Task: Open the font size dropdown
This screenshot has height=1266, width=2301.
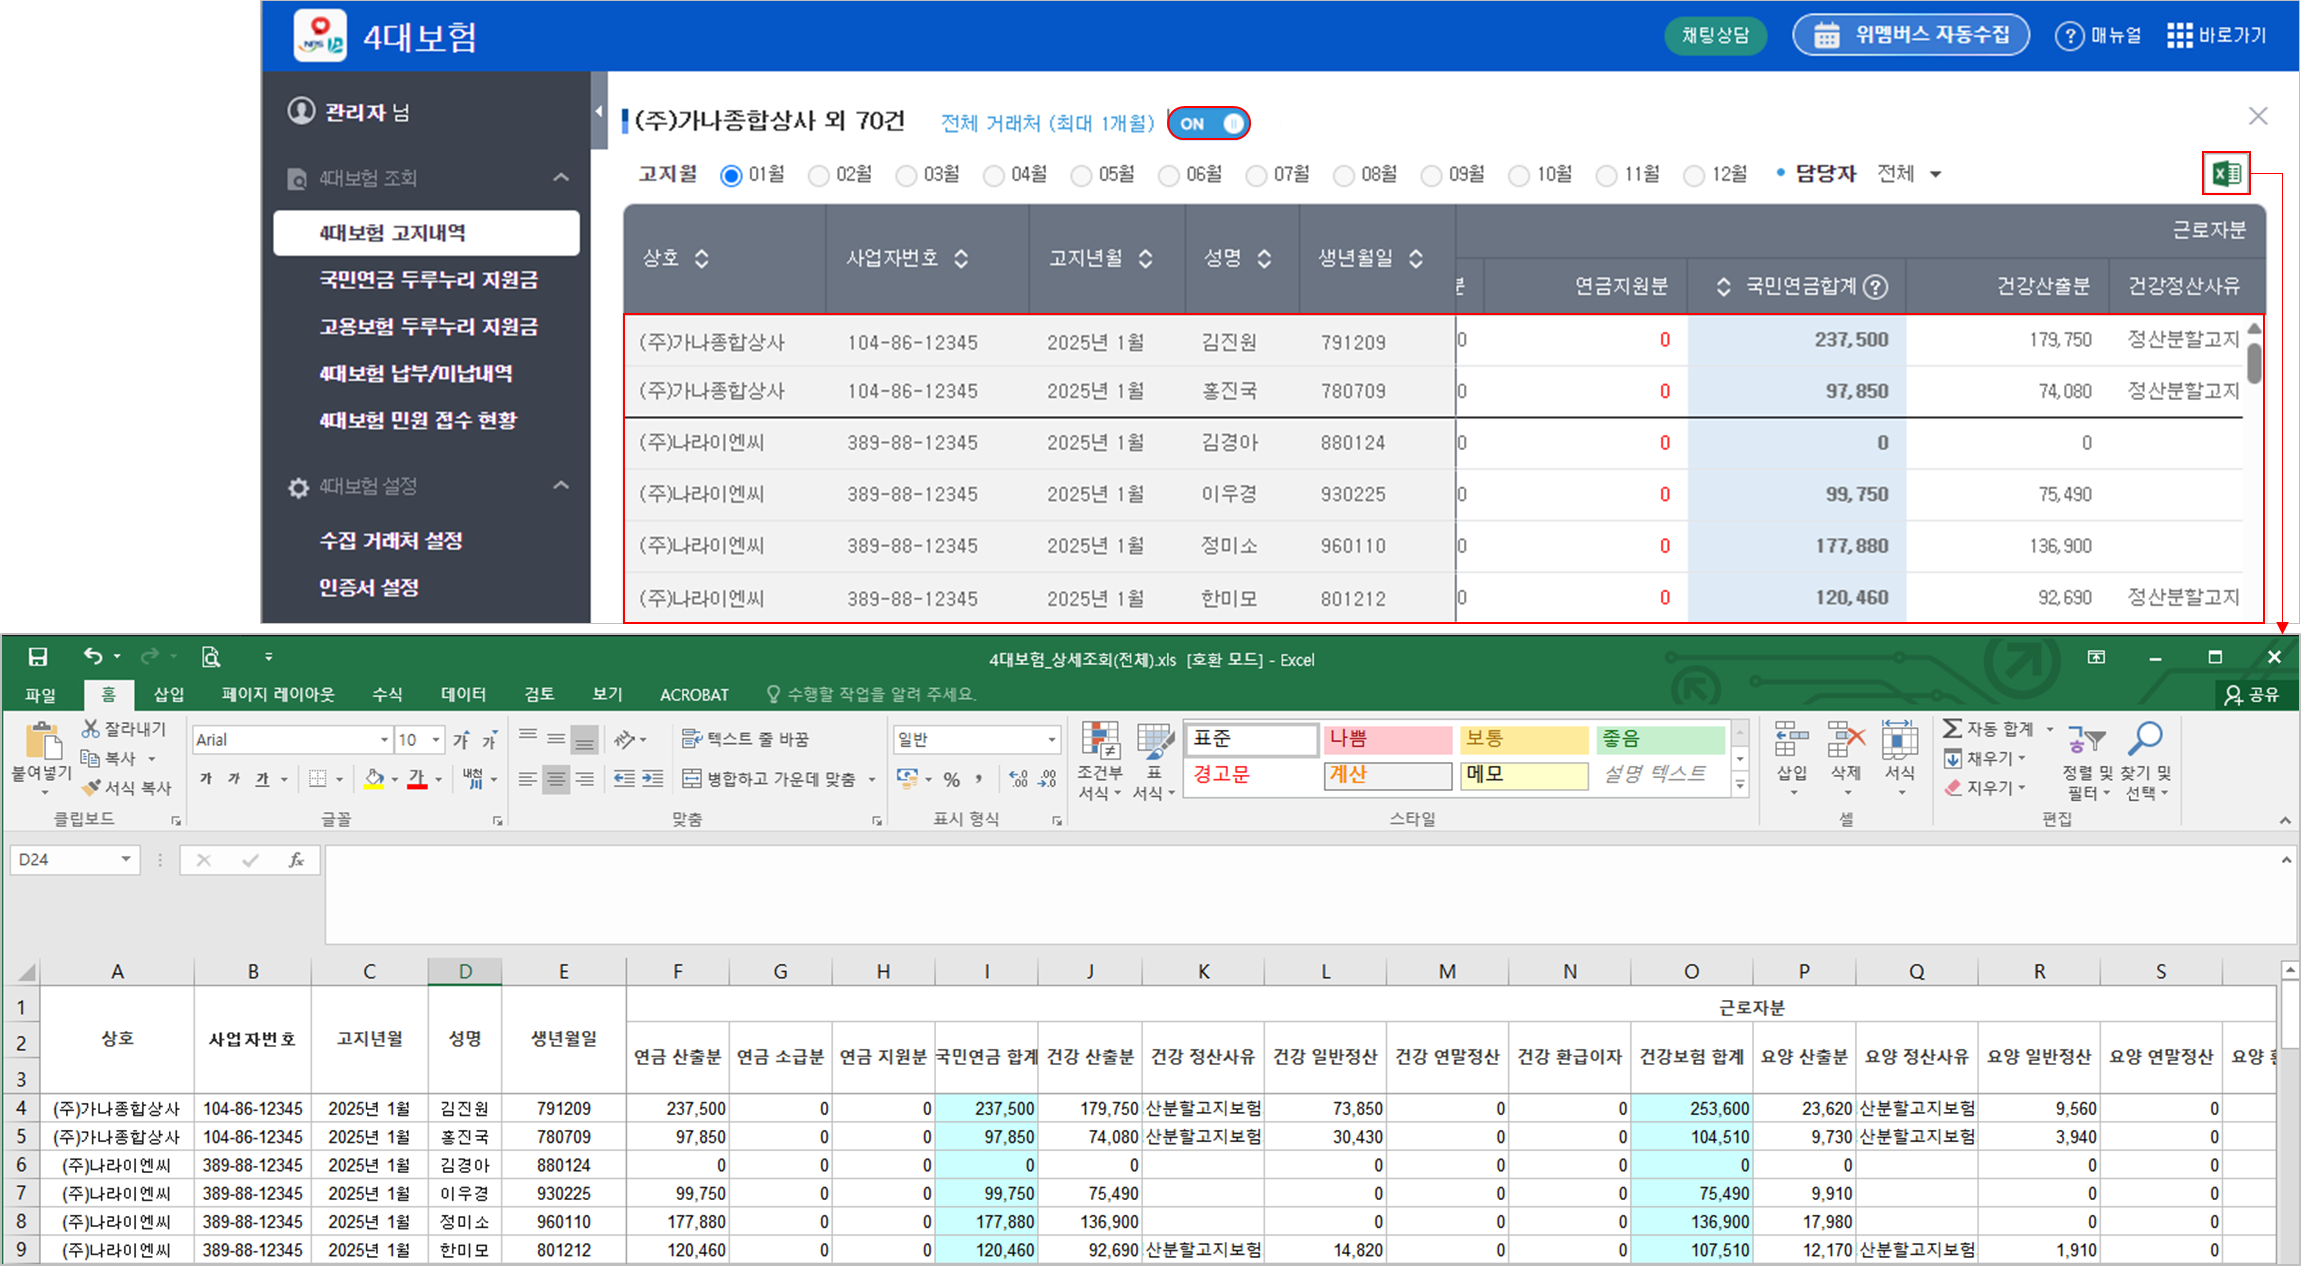Action: pos(436,740)
